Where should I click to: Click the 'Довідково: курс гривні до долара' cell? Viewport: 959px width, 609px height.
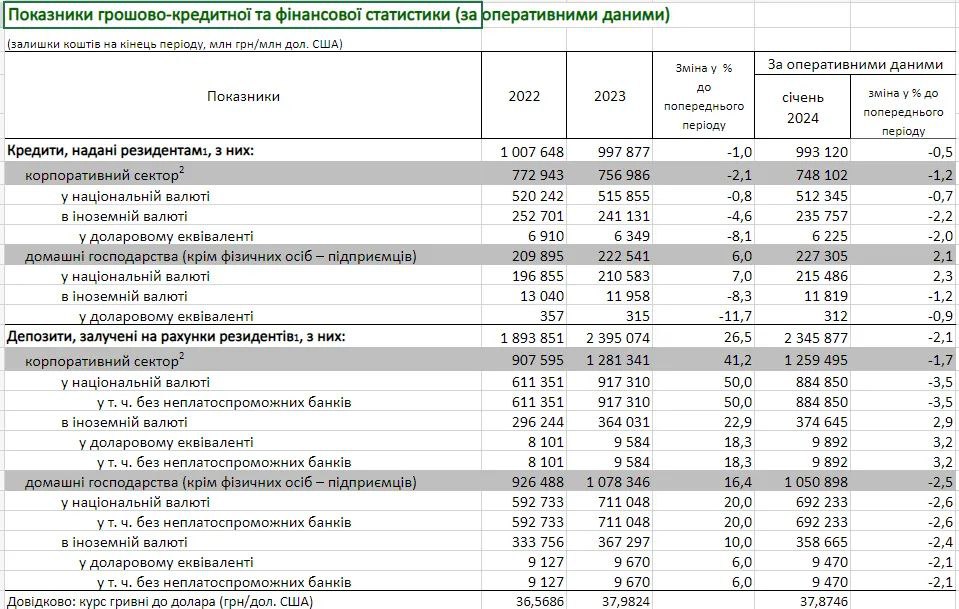(x=160, y=600)
